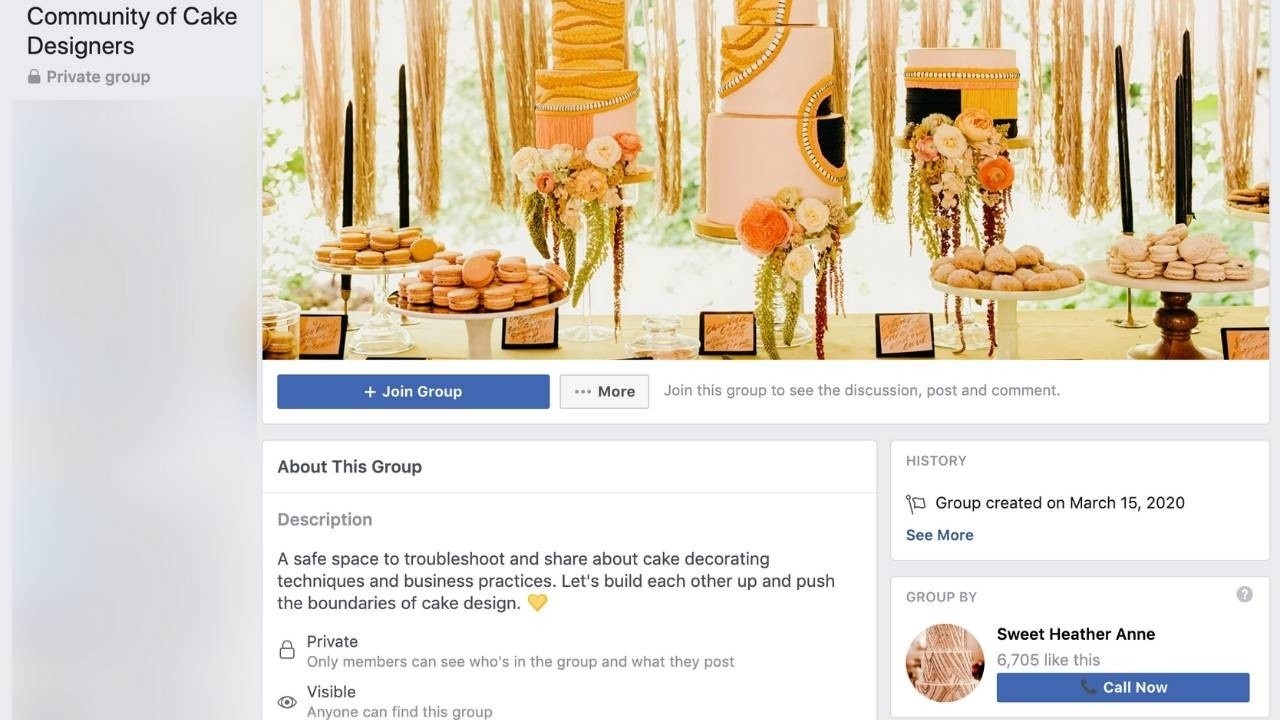
Task: Click the lock icon next to Private
Action: (x=287, y=650)
